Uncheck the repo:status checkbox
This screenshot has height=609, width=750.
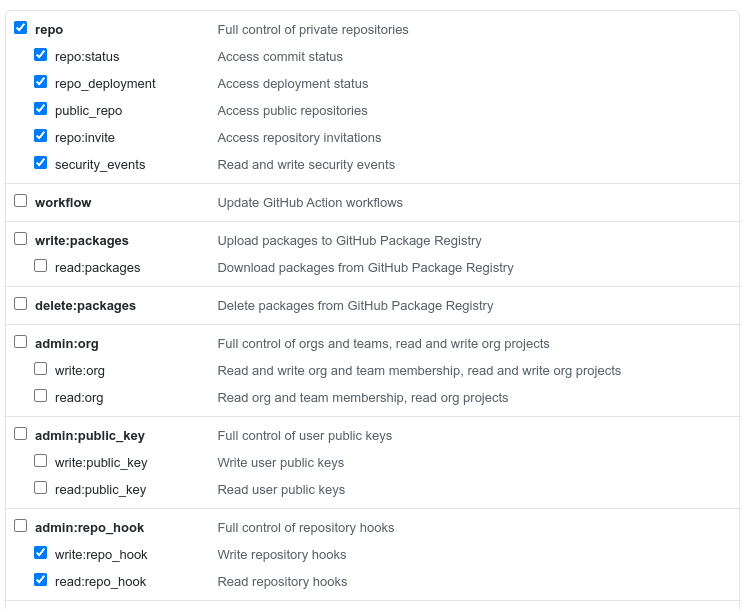coord(41,55)
